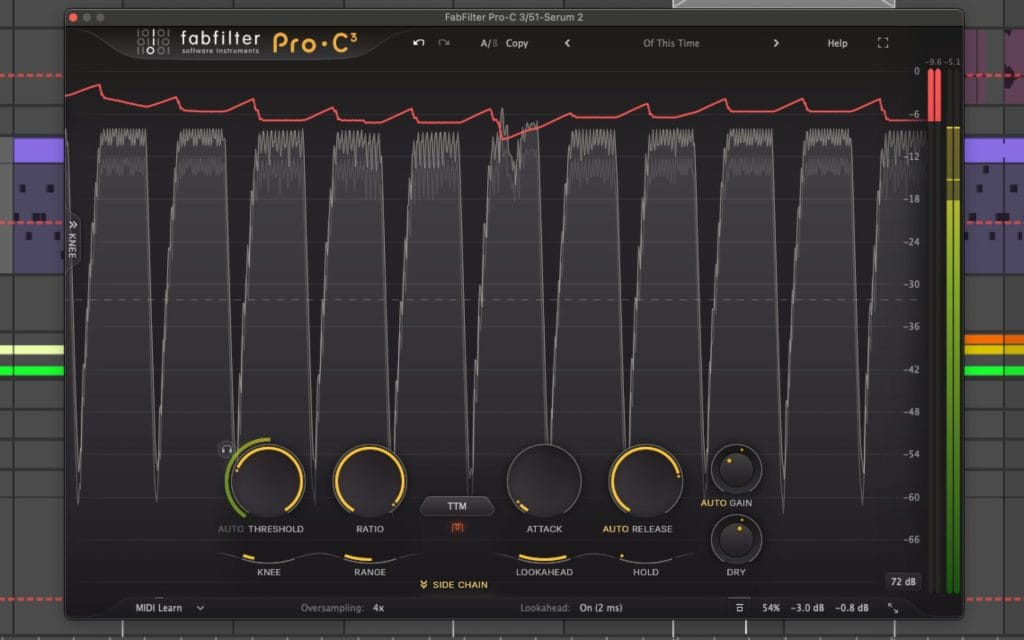The width and height of the screenshot is (1024, 640).
Task: Open the Help menu
Action: [x=837, y=43]
